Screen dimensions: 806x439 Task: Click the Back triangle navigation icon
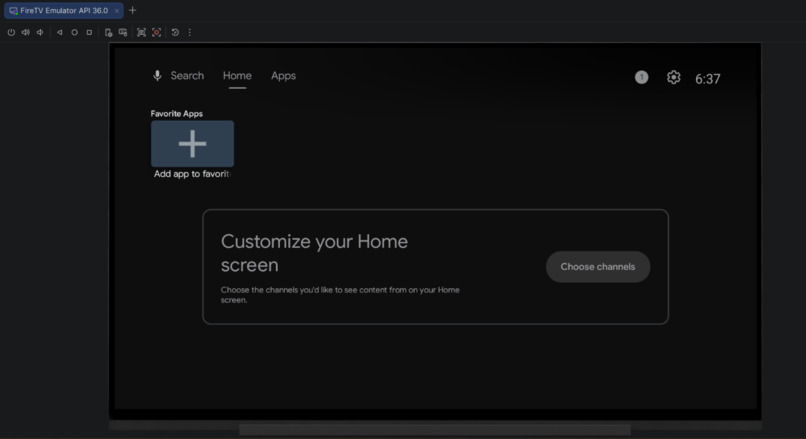[60, 32]
